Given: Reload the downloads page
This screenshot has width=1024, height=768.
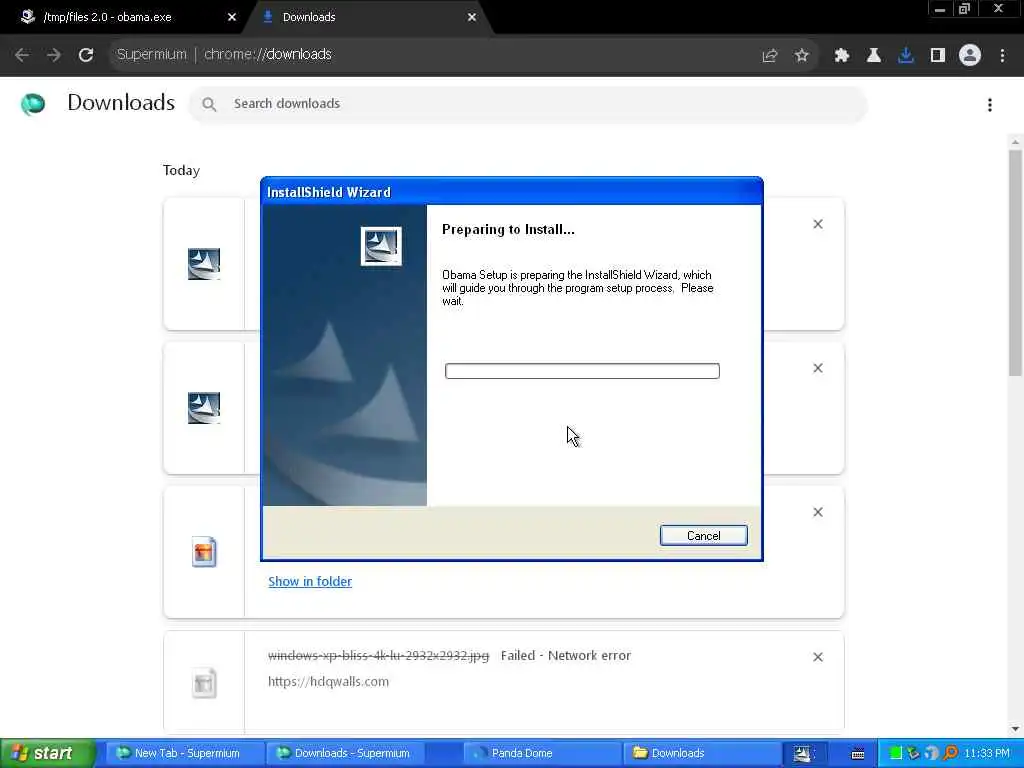Looking at the screenshot, I should [86, 55].
